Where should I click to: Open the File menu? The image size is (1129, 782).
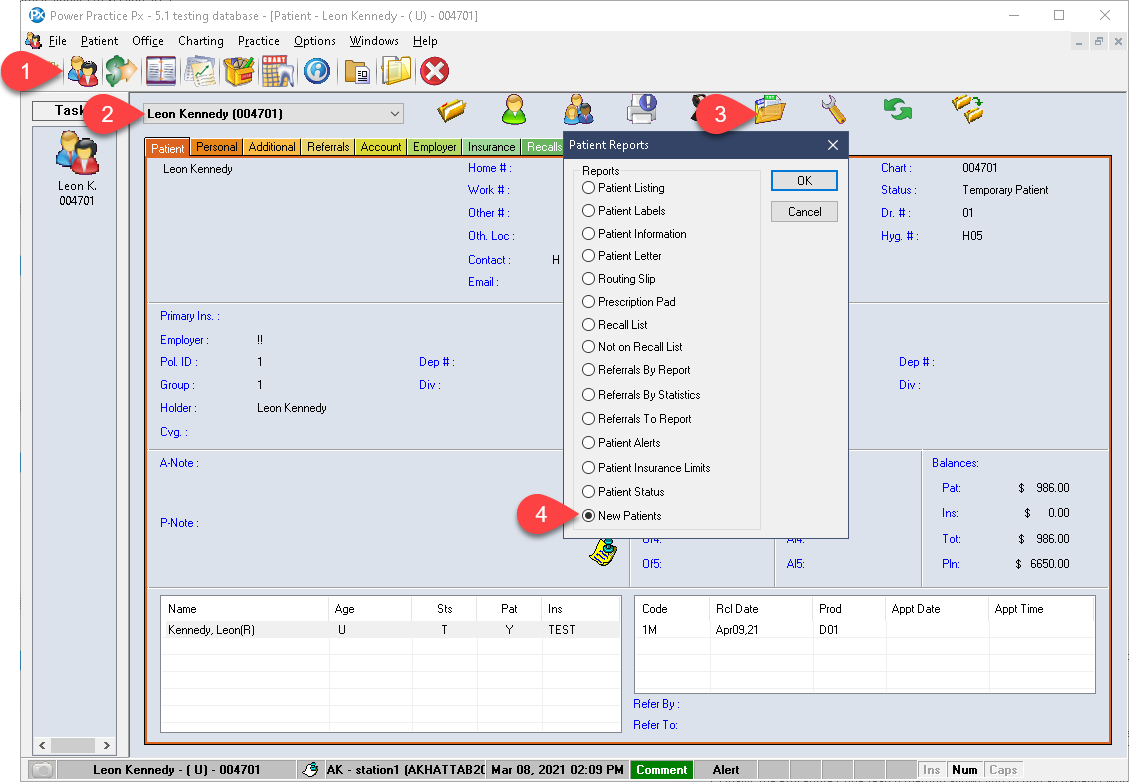58,41
